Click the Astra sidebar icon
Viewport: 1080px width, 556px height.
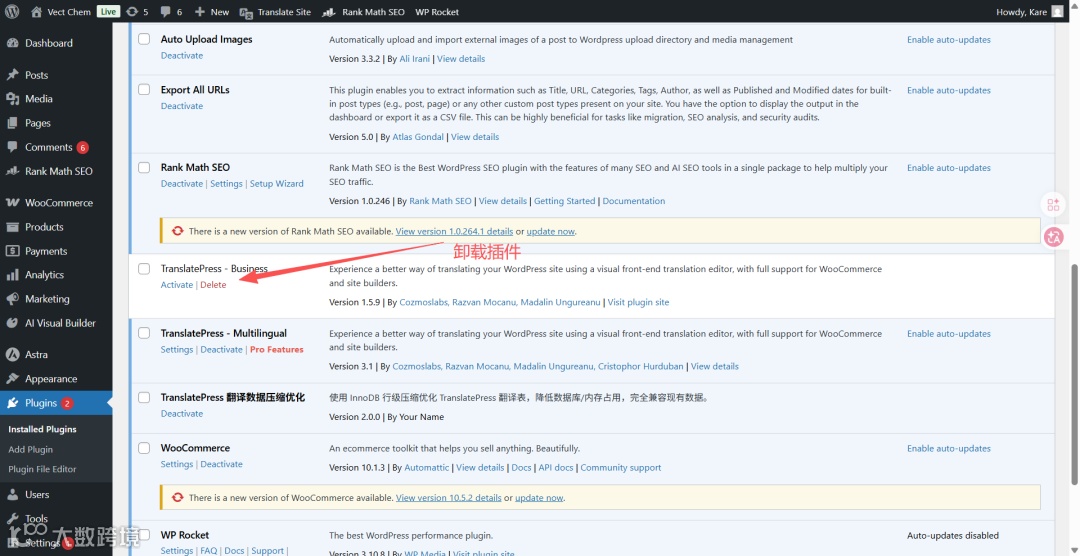[12, 354]
